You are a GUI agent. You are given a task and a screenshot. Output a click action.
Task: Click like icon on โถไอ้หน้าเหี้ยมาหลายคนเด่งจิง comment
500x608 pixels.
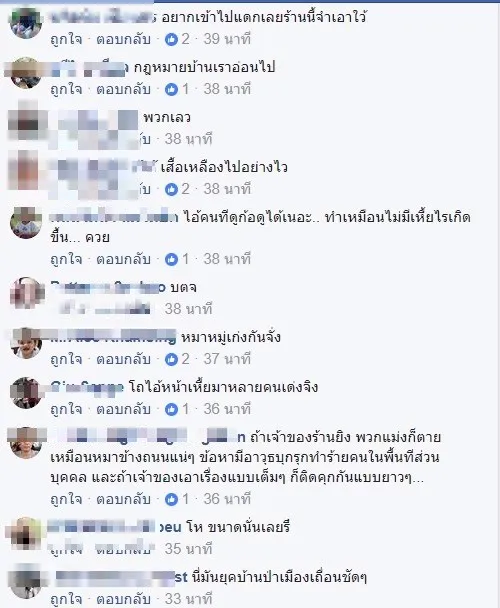click(171, 409)
